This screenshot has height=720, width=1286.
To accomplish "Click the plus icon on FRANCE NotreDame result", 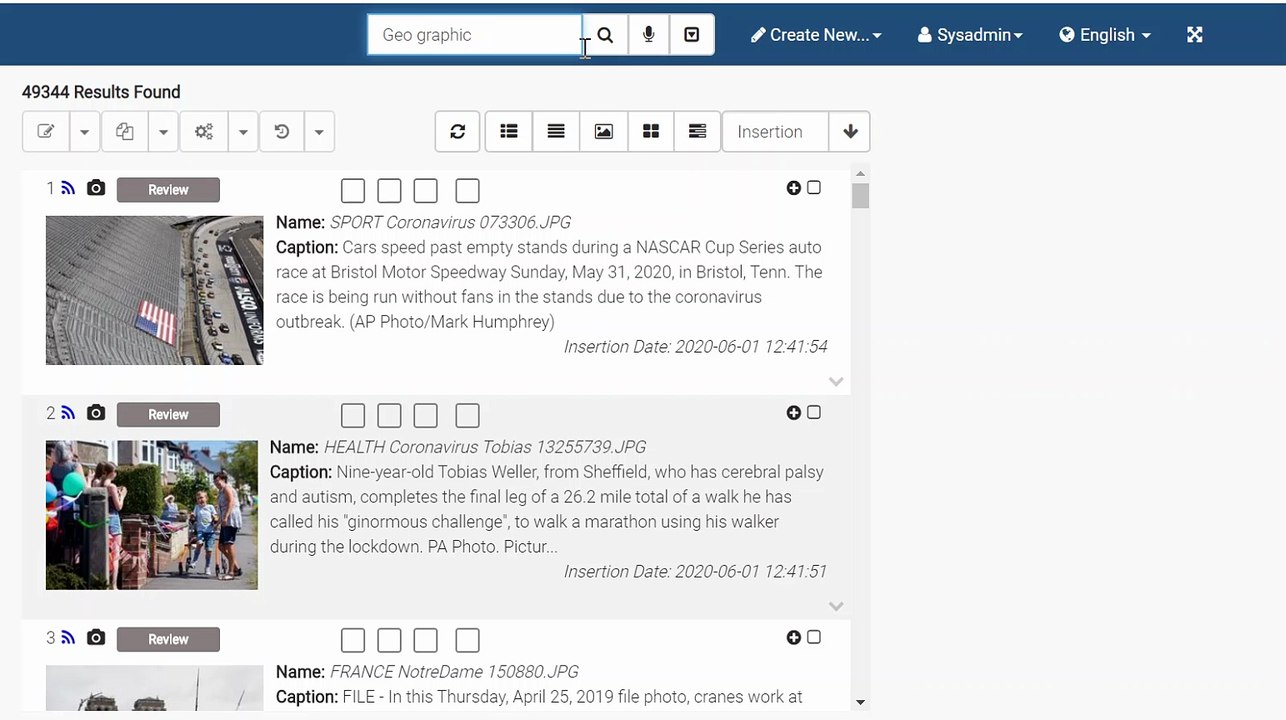I will (x=794, y=638).
